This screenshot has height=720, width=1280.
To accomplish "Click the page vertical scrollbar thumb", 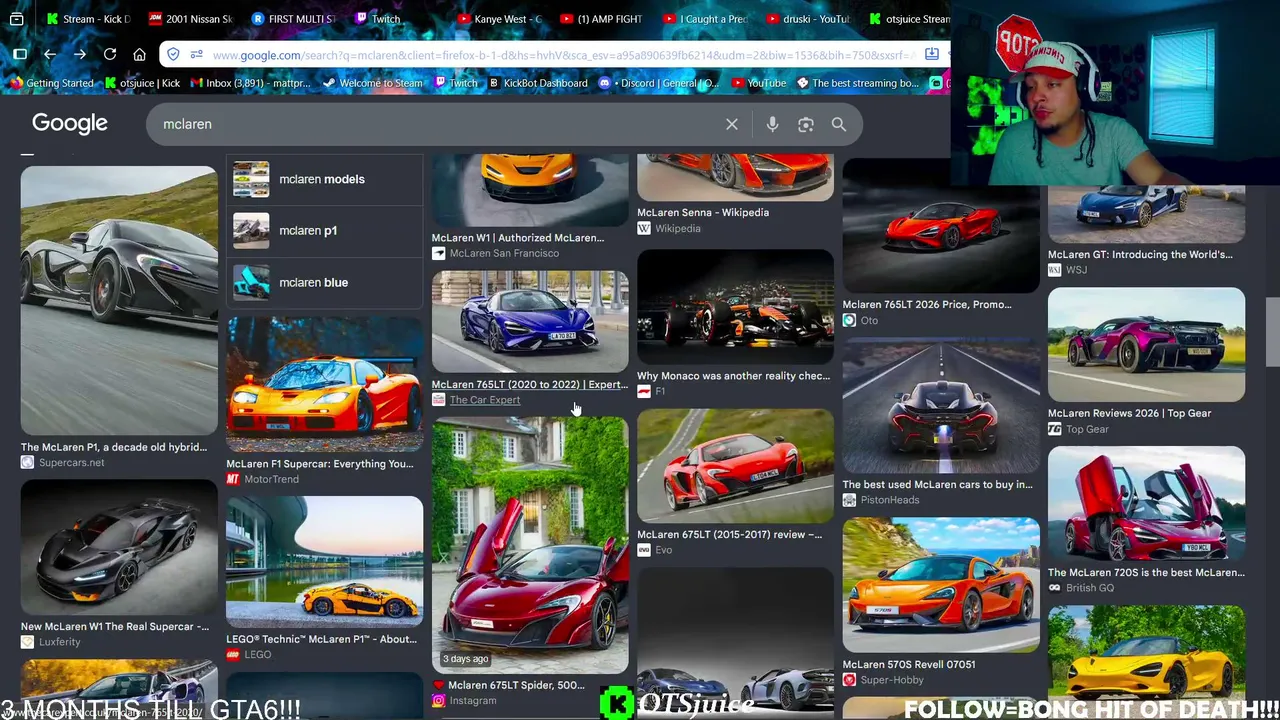I will click(1272, 333).
